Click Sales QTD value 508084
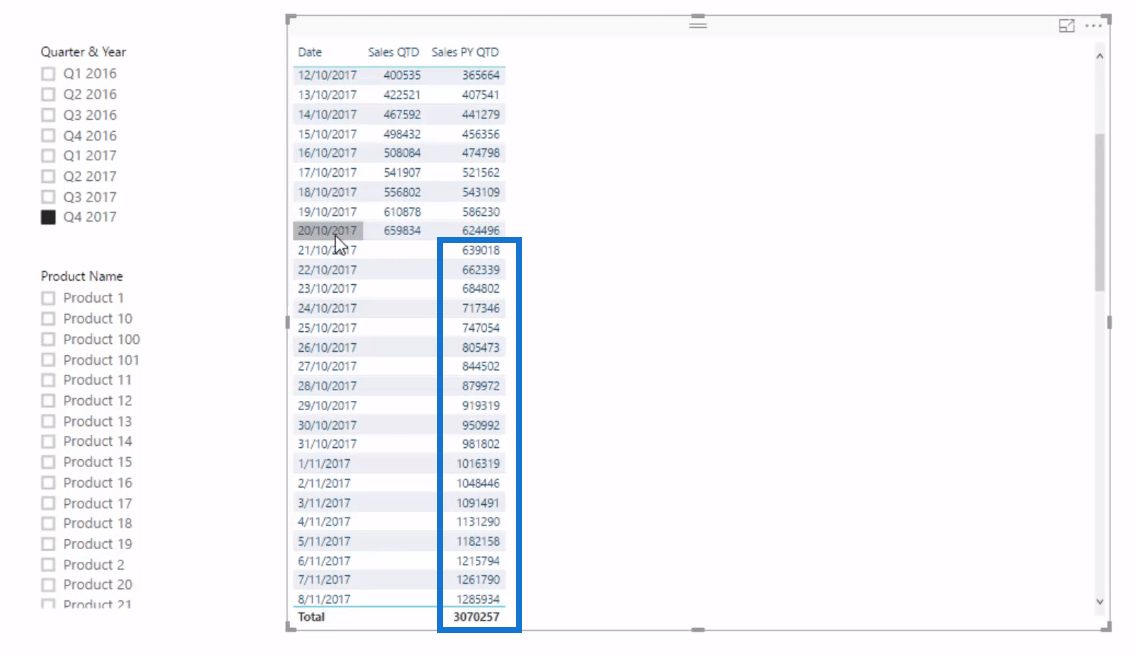1138x655 pixels. [402, 152]
